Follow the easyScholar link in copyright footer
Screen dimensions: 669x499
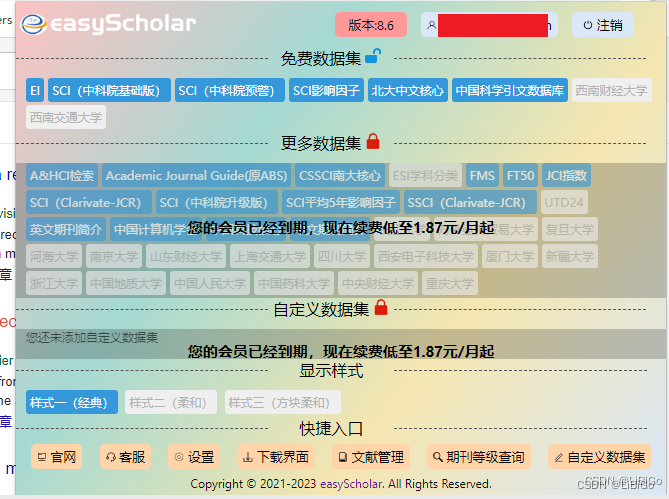coord(351,484)
